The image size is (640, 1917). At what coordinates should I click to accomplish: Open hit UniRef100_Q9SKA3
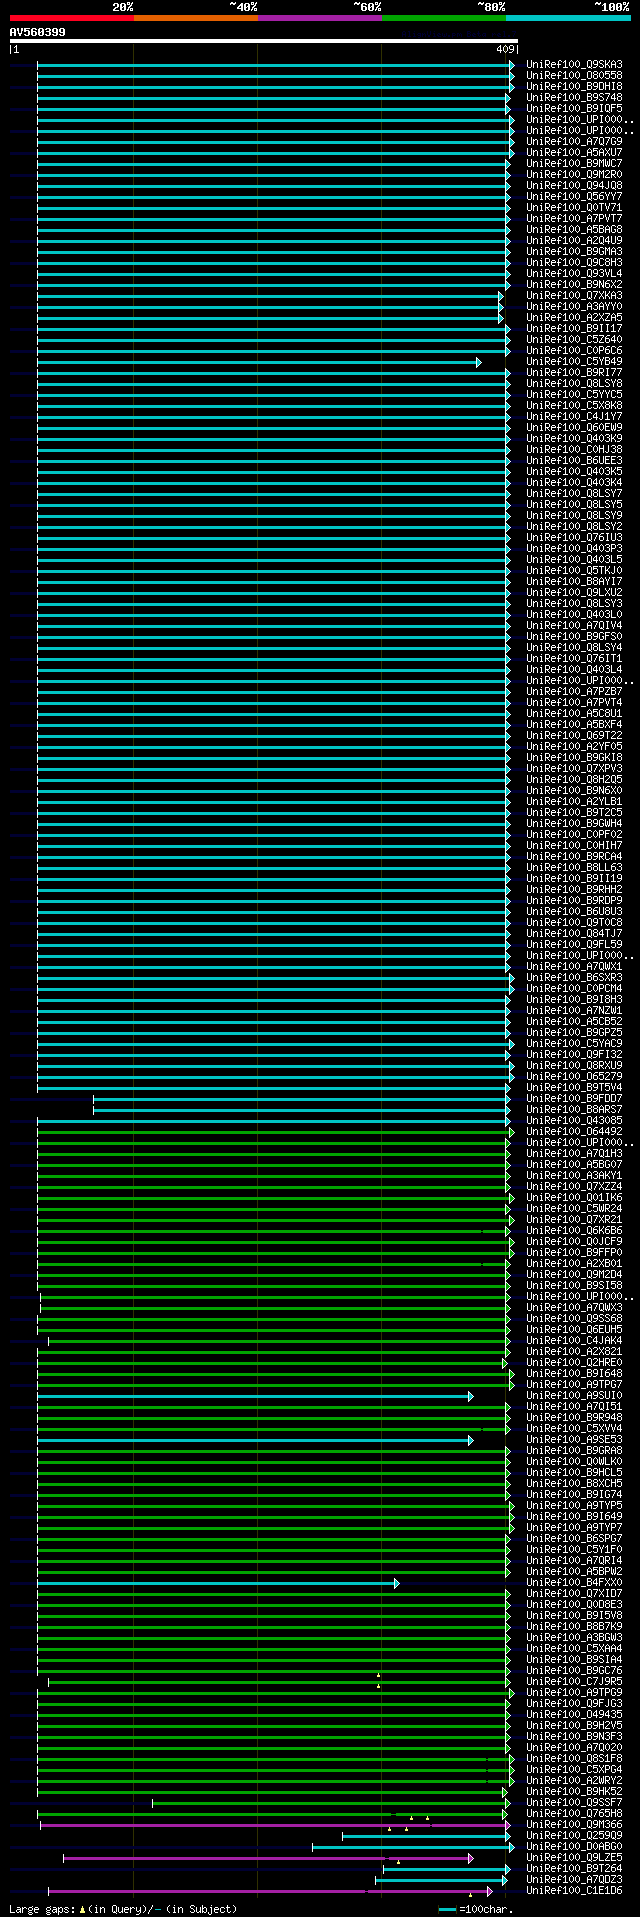coord(574,65)
